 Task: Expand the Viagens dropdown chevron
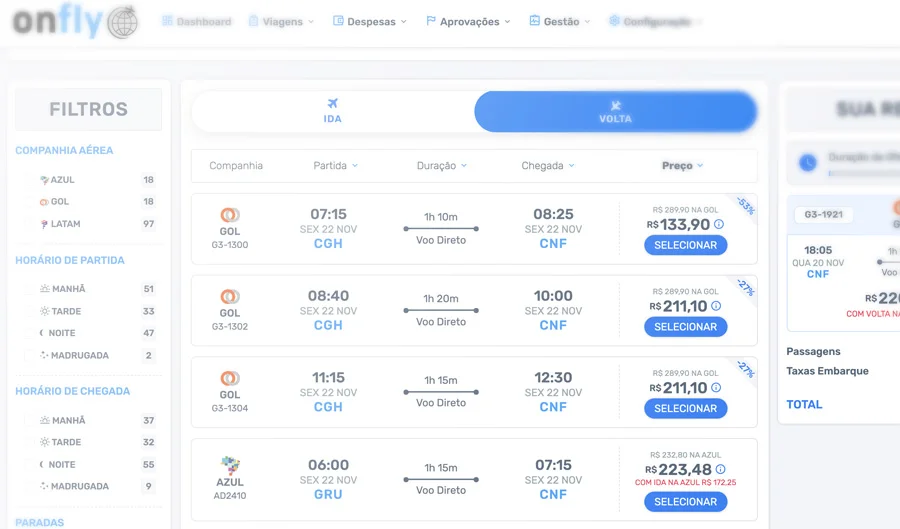[311, 22]
